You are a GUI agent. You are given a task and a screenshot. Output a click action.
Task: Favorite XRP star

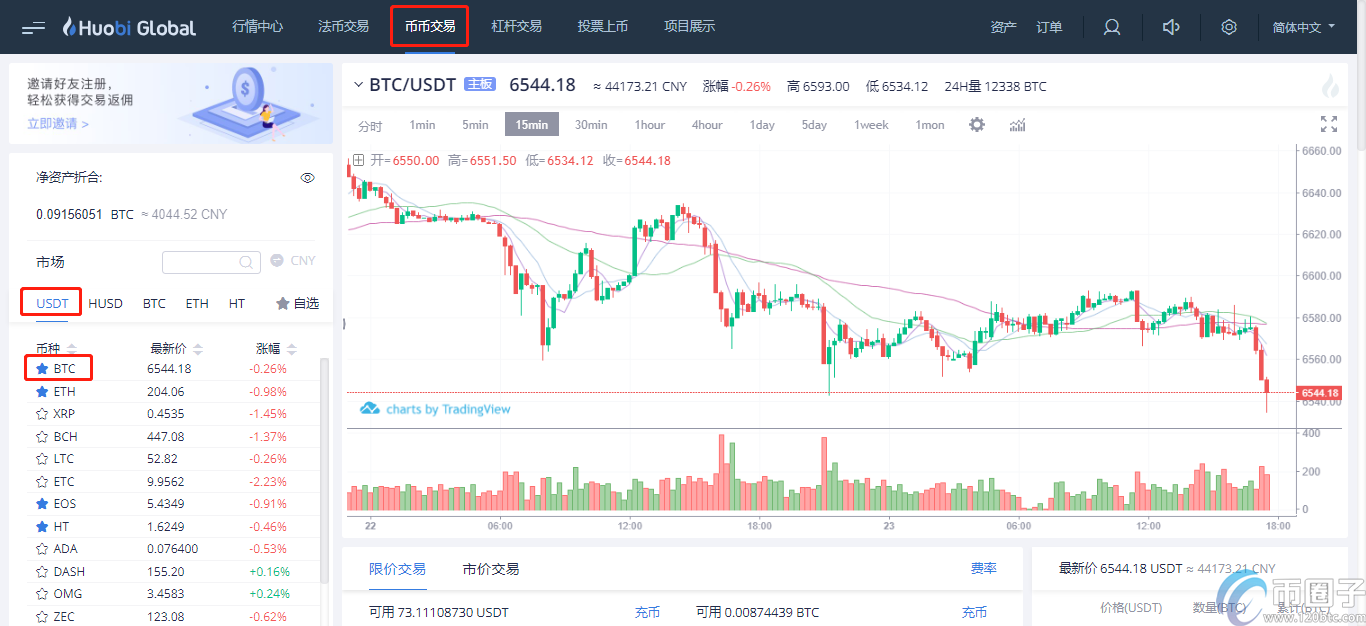pos(42,413)
